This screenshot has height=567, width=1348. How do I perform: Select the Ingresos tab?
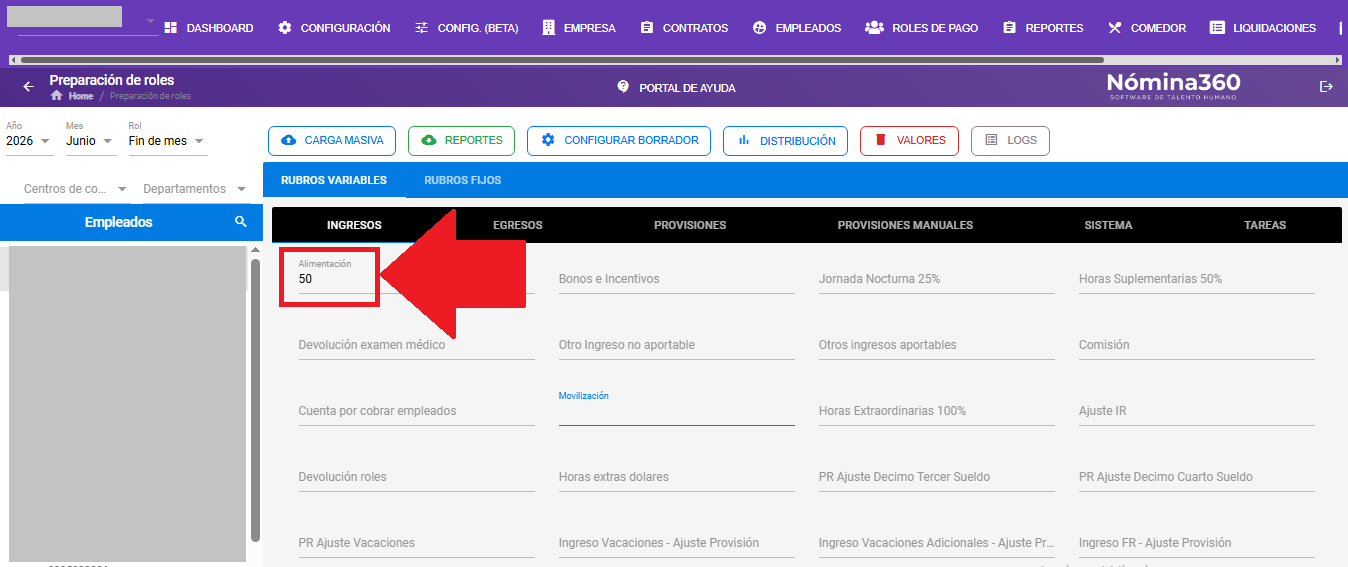coord(354,225)
